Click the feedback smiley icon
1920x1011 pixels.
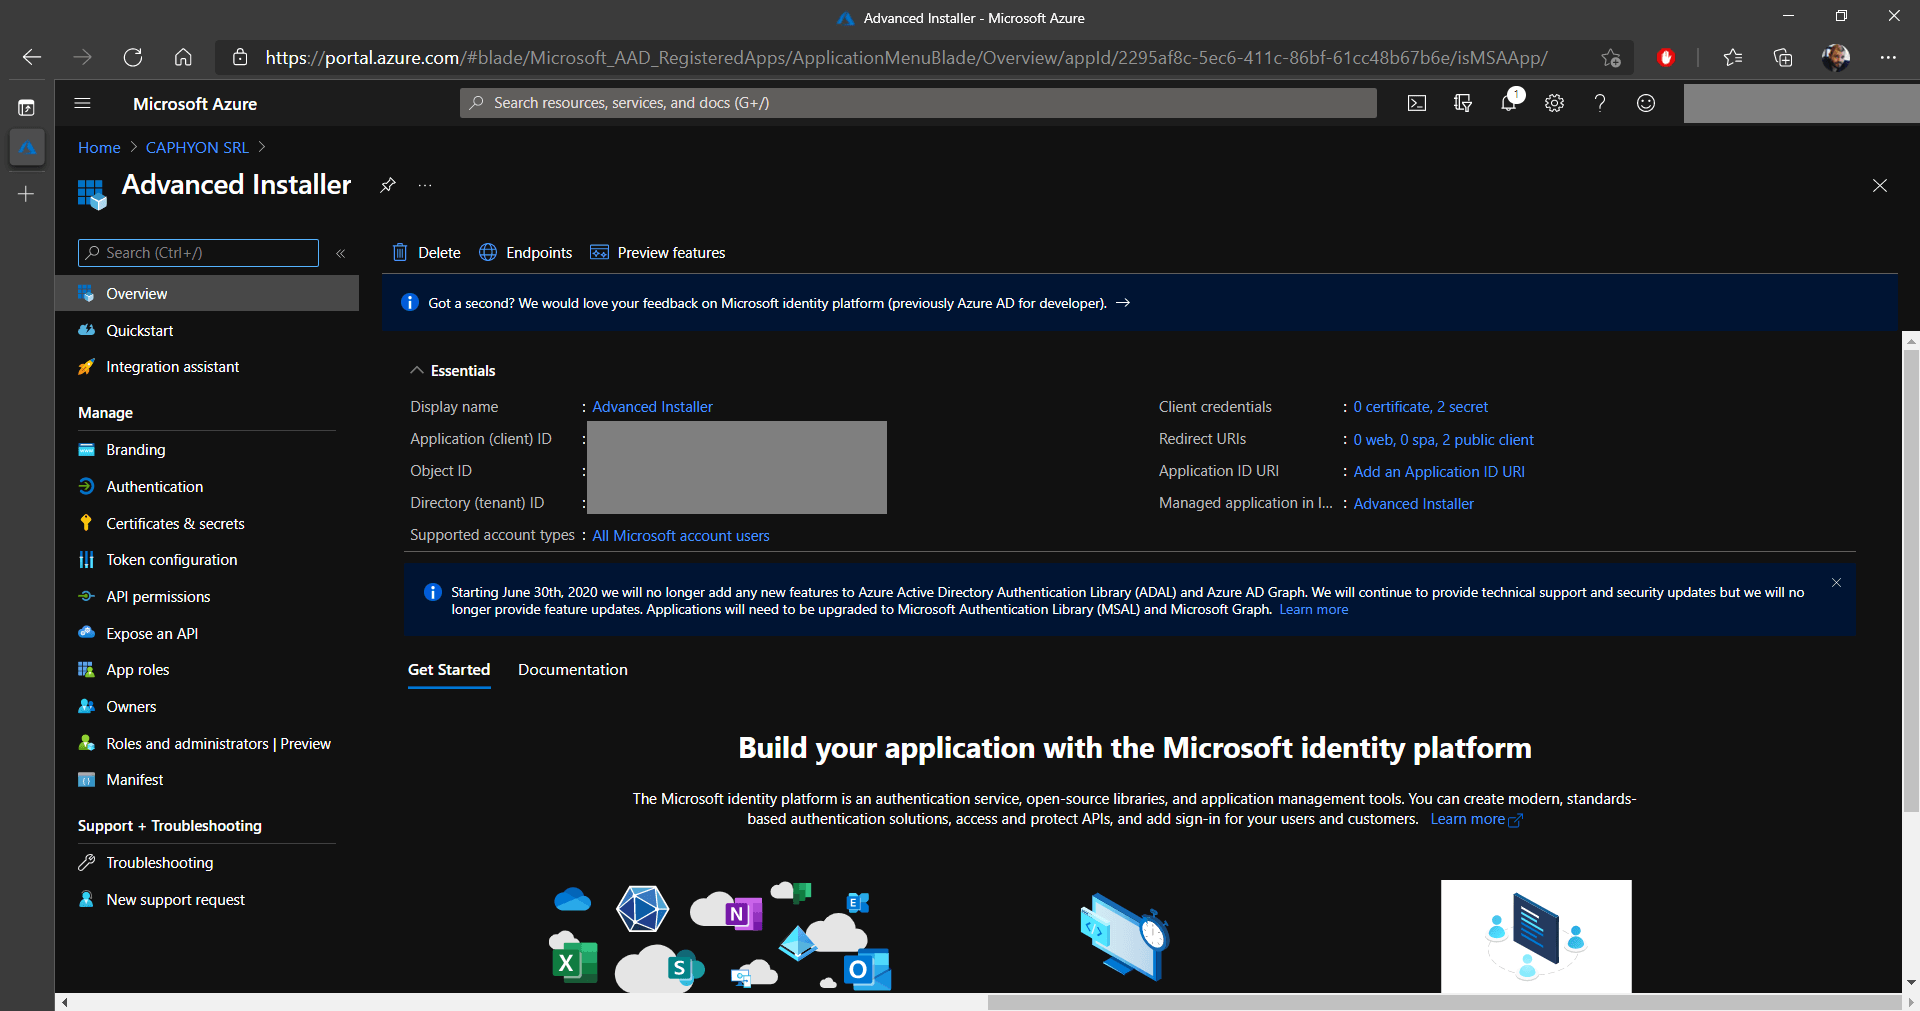[x=1646, y=103]
